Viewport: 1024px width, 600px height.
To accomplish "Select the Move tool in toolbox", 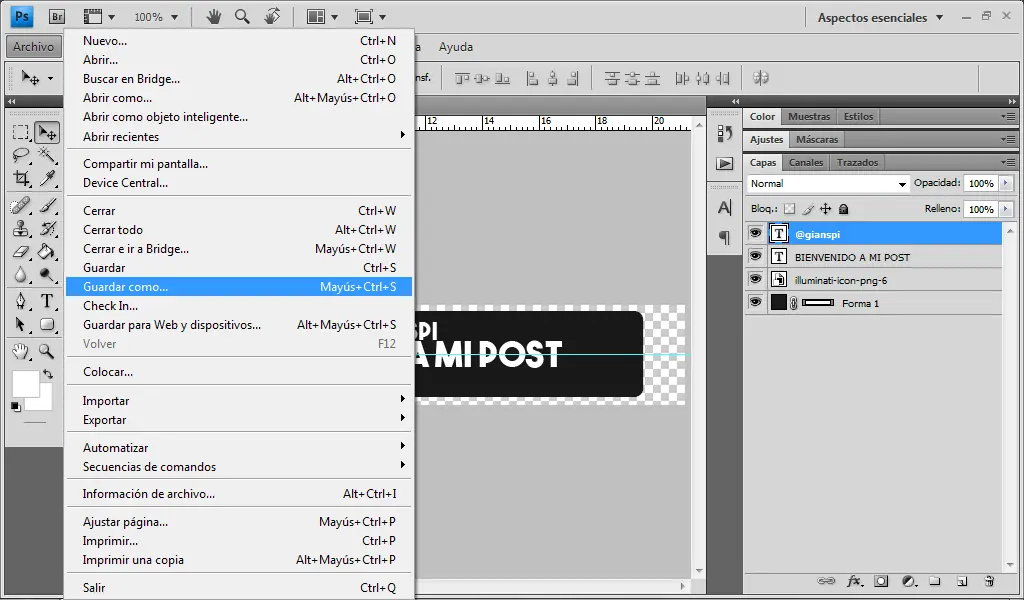I will 47,133.
